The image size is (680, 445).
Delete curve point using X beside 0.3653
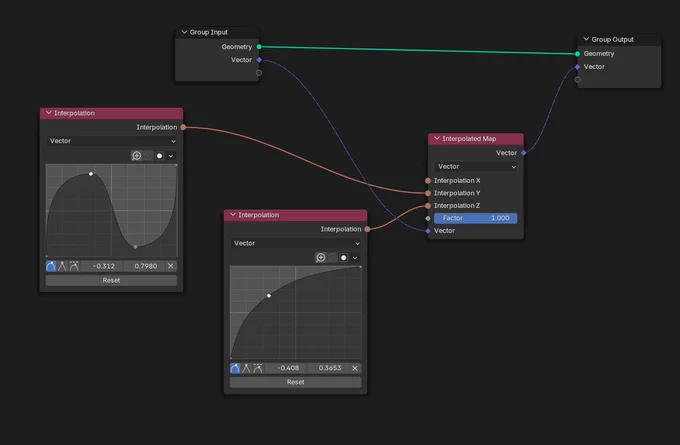(x=355, y=368)
